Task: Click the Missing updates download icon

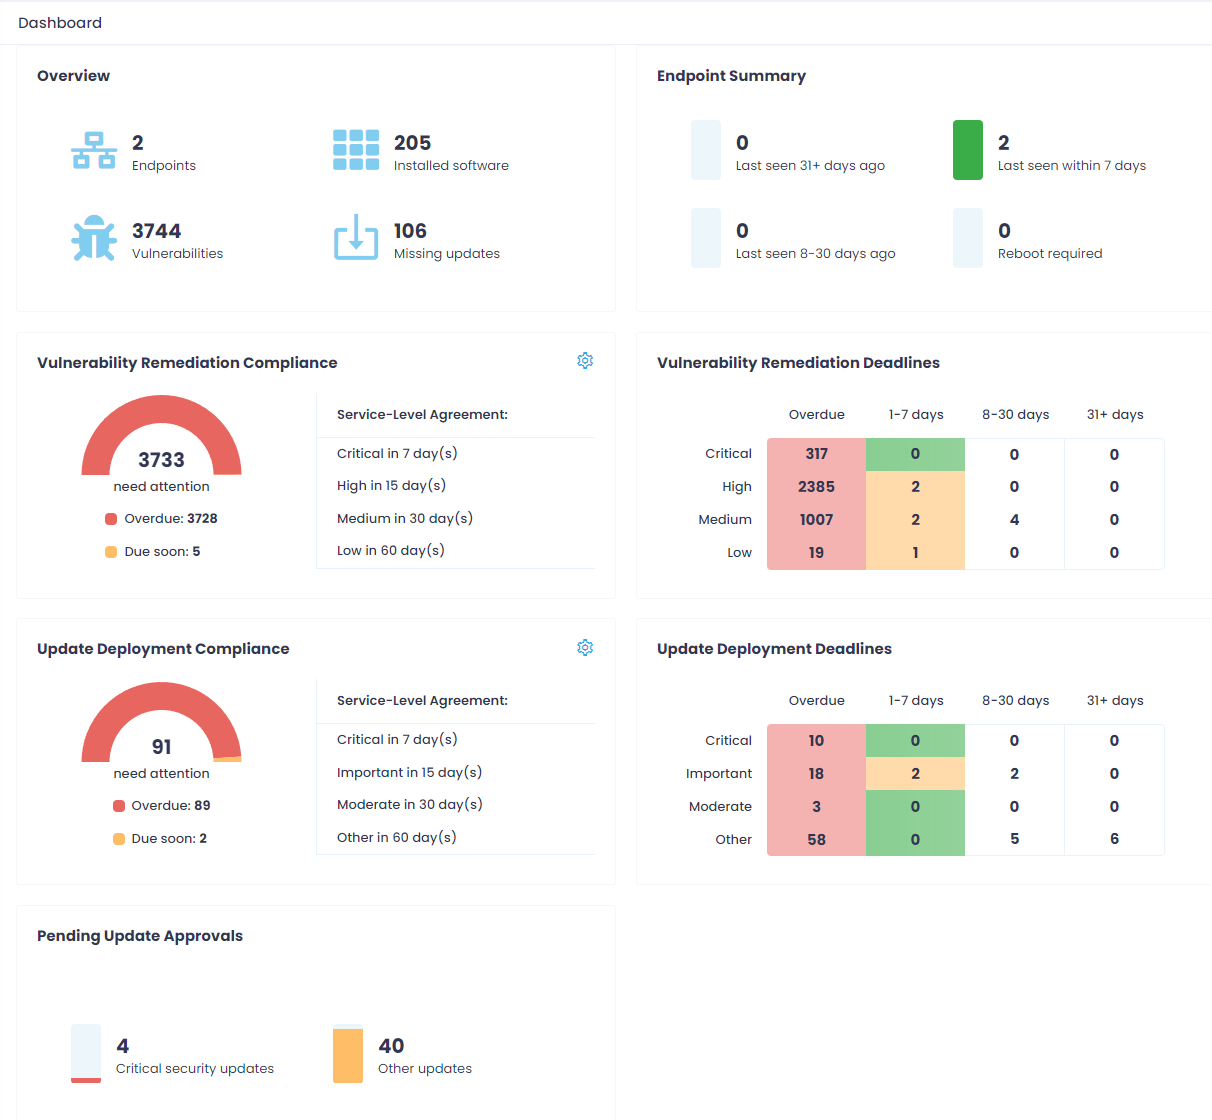Action: coord(356,238)
